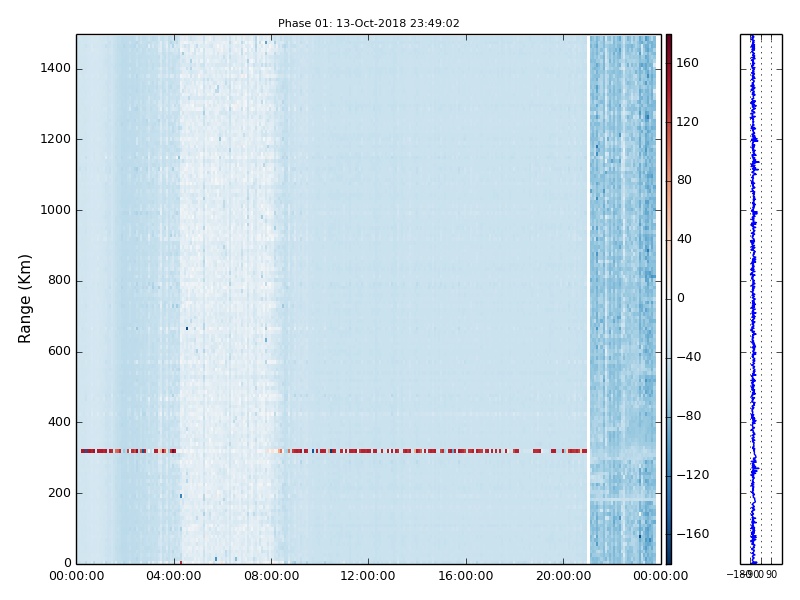
Task: Click the 04:00:00 time axis label
Action: (173, 576)
